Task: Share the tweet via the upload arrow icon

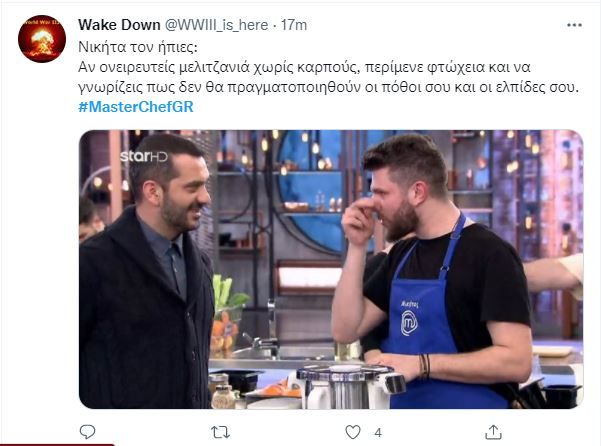Action: point(493,432)
